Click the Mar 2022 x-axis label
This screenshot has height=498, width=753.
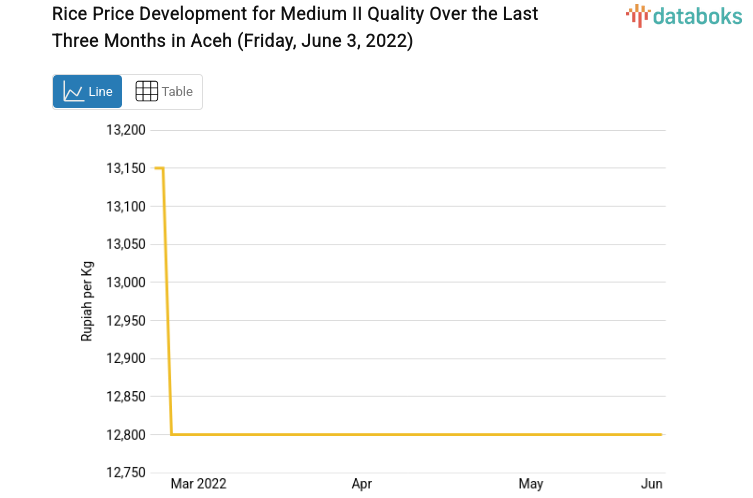tap(198, 484)
